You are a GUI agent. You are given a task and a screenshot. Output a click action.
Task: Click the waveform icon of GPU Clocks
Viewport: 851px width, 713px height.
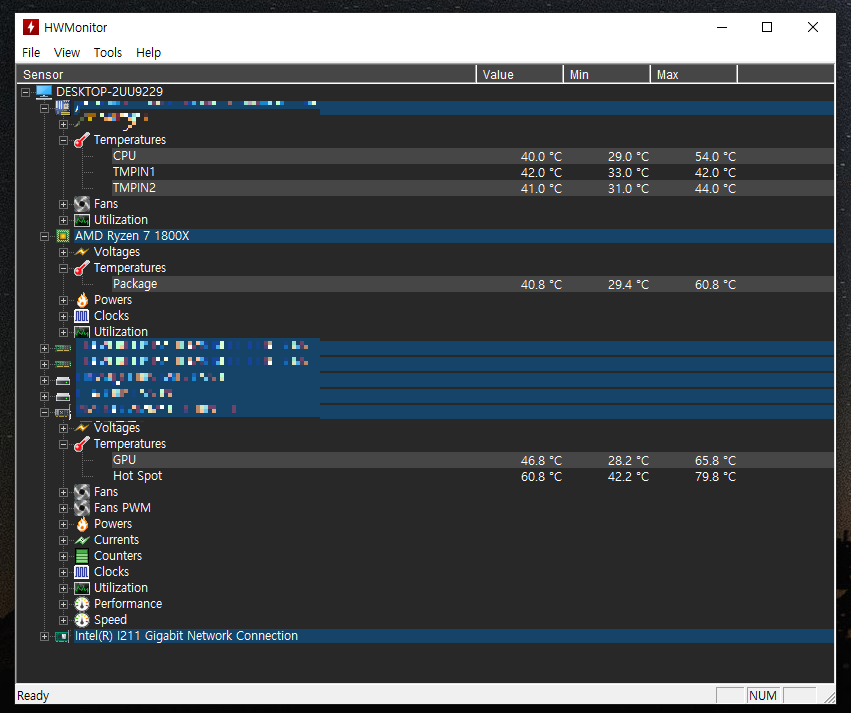(x=81, y=572)
